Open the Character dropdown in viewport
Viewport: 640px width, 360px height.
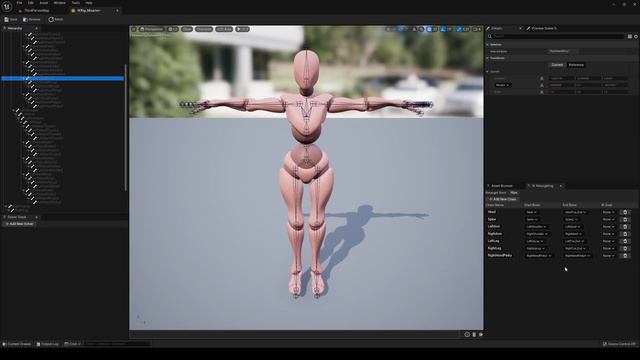(x=204, y=29)
